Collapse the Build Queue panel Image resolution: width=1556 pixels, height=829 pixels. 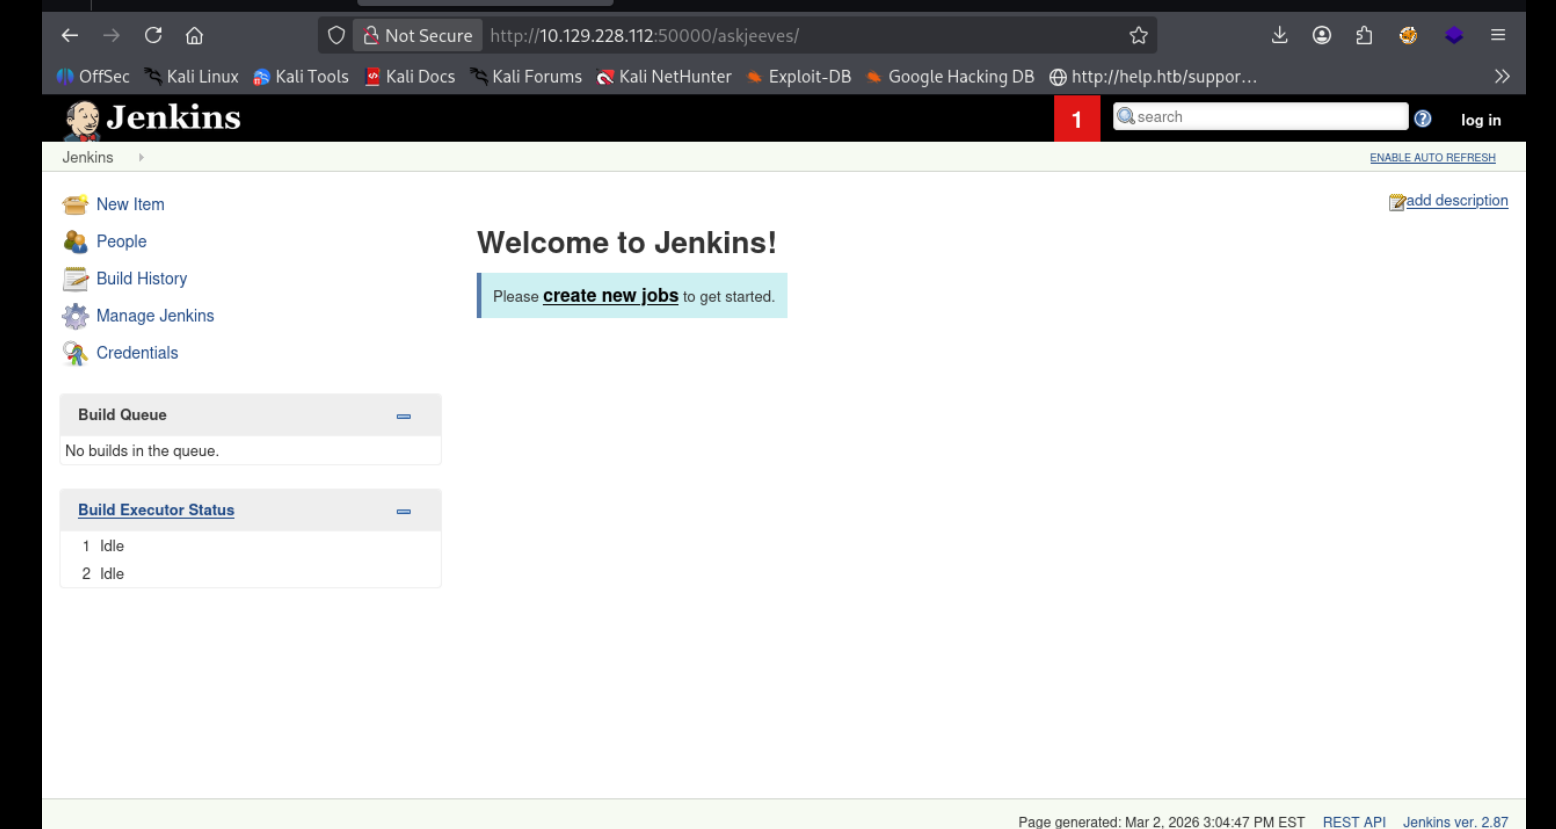click(403, 416)
